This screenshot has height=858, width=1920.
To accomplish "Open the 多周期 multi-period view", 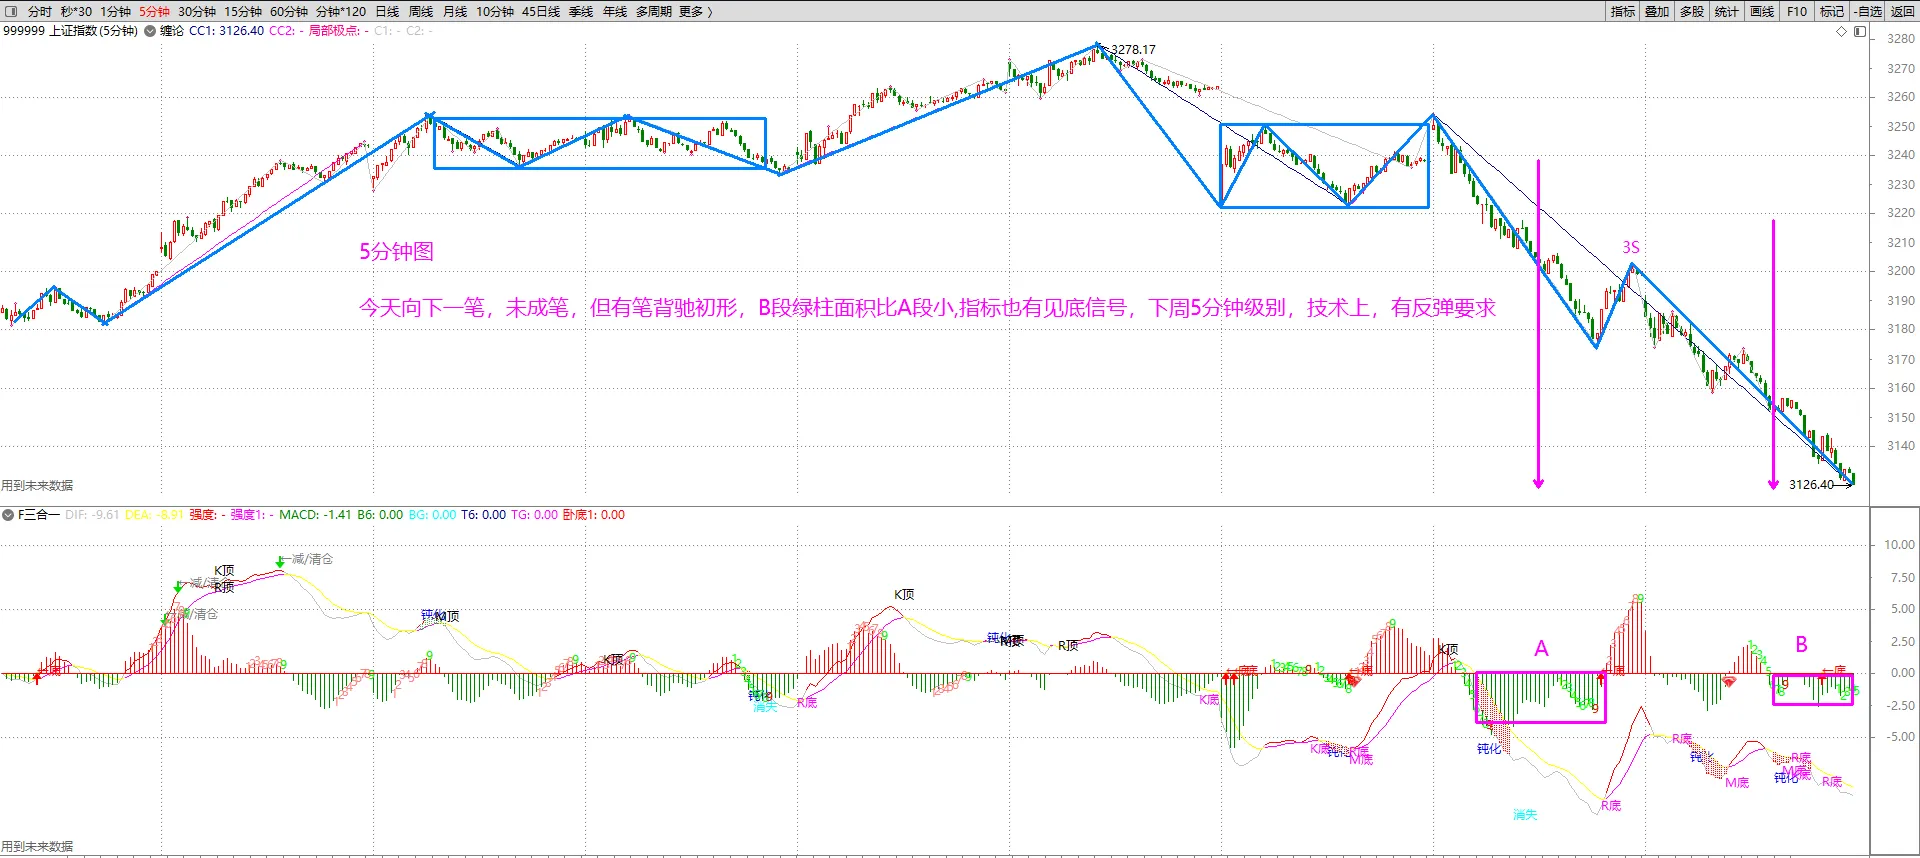I will tap(654, 11).
